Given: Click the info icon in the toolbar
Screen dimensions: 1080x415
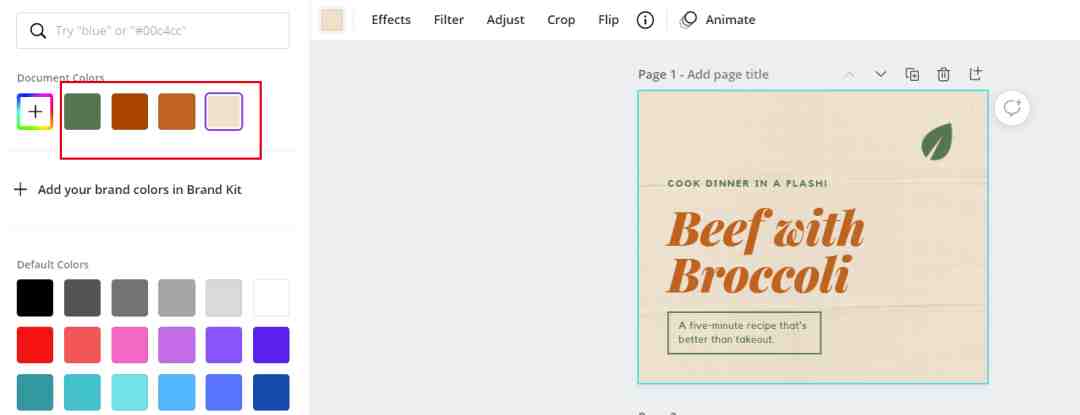Looking at the screenshot, I should (645, 20).
